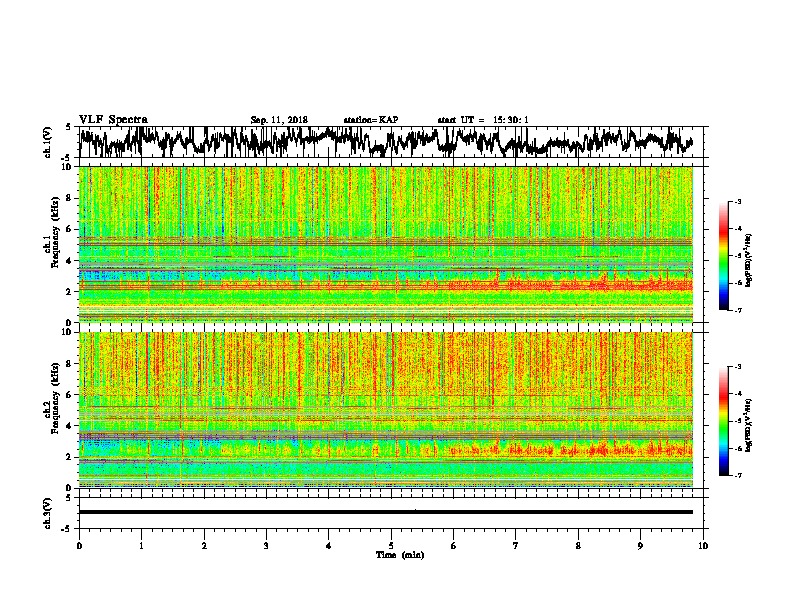Click the ch.2 spectrogram "10" kHz tick label
792x612 pixels.
coord(67,332)
